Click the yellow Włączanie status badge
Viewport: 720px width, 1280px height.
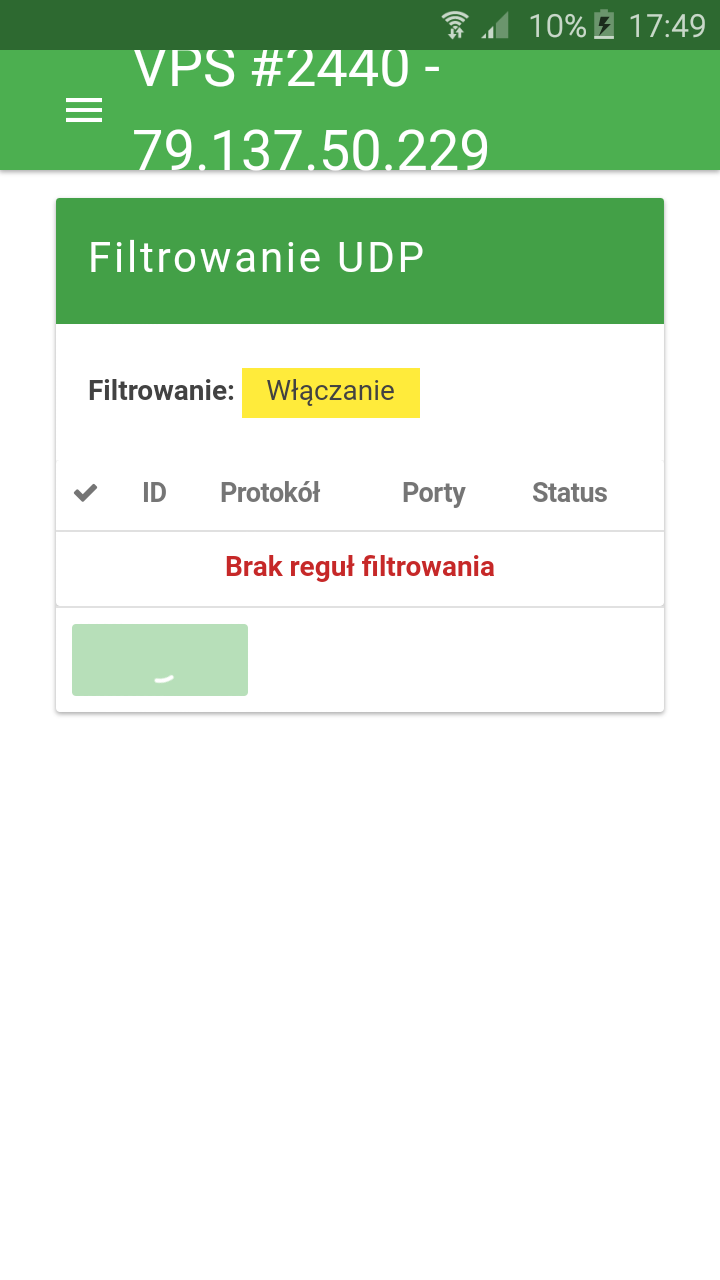pyautogui.click(x=331, y=391)
